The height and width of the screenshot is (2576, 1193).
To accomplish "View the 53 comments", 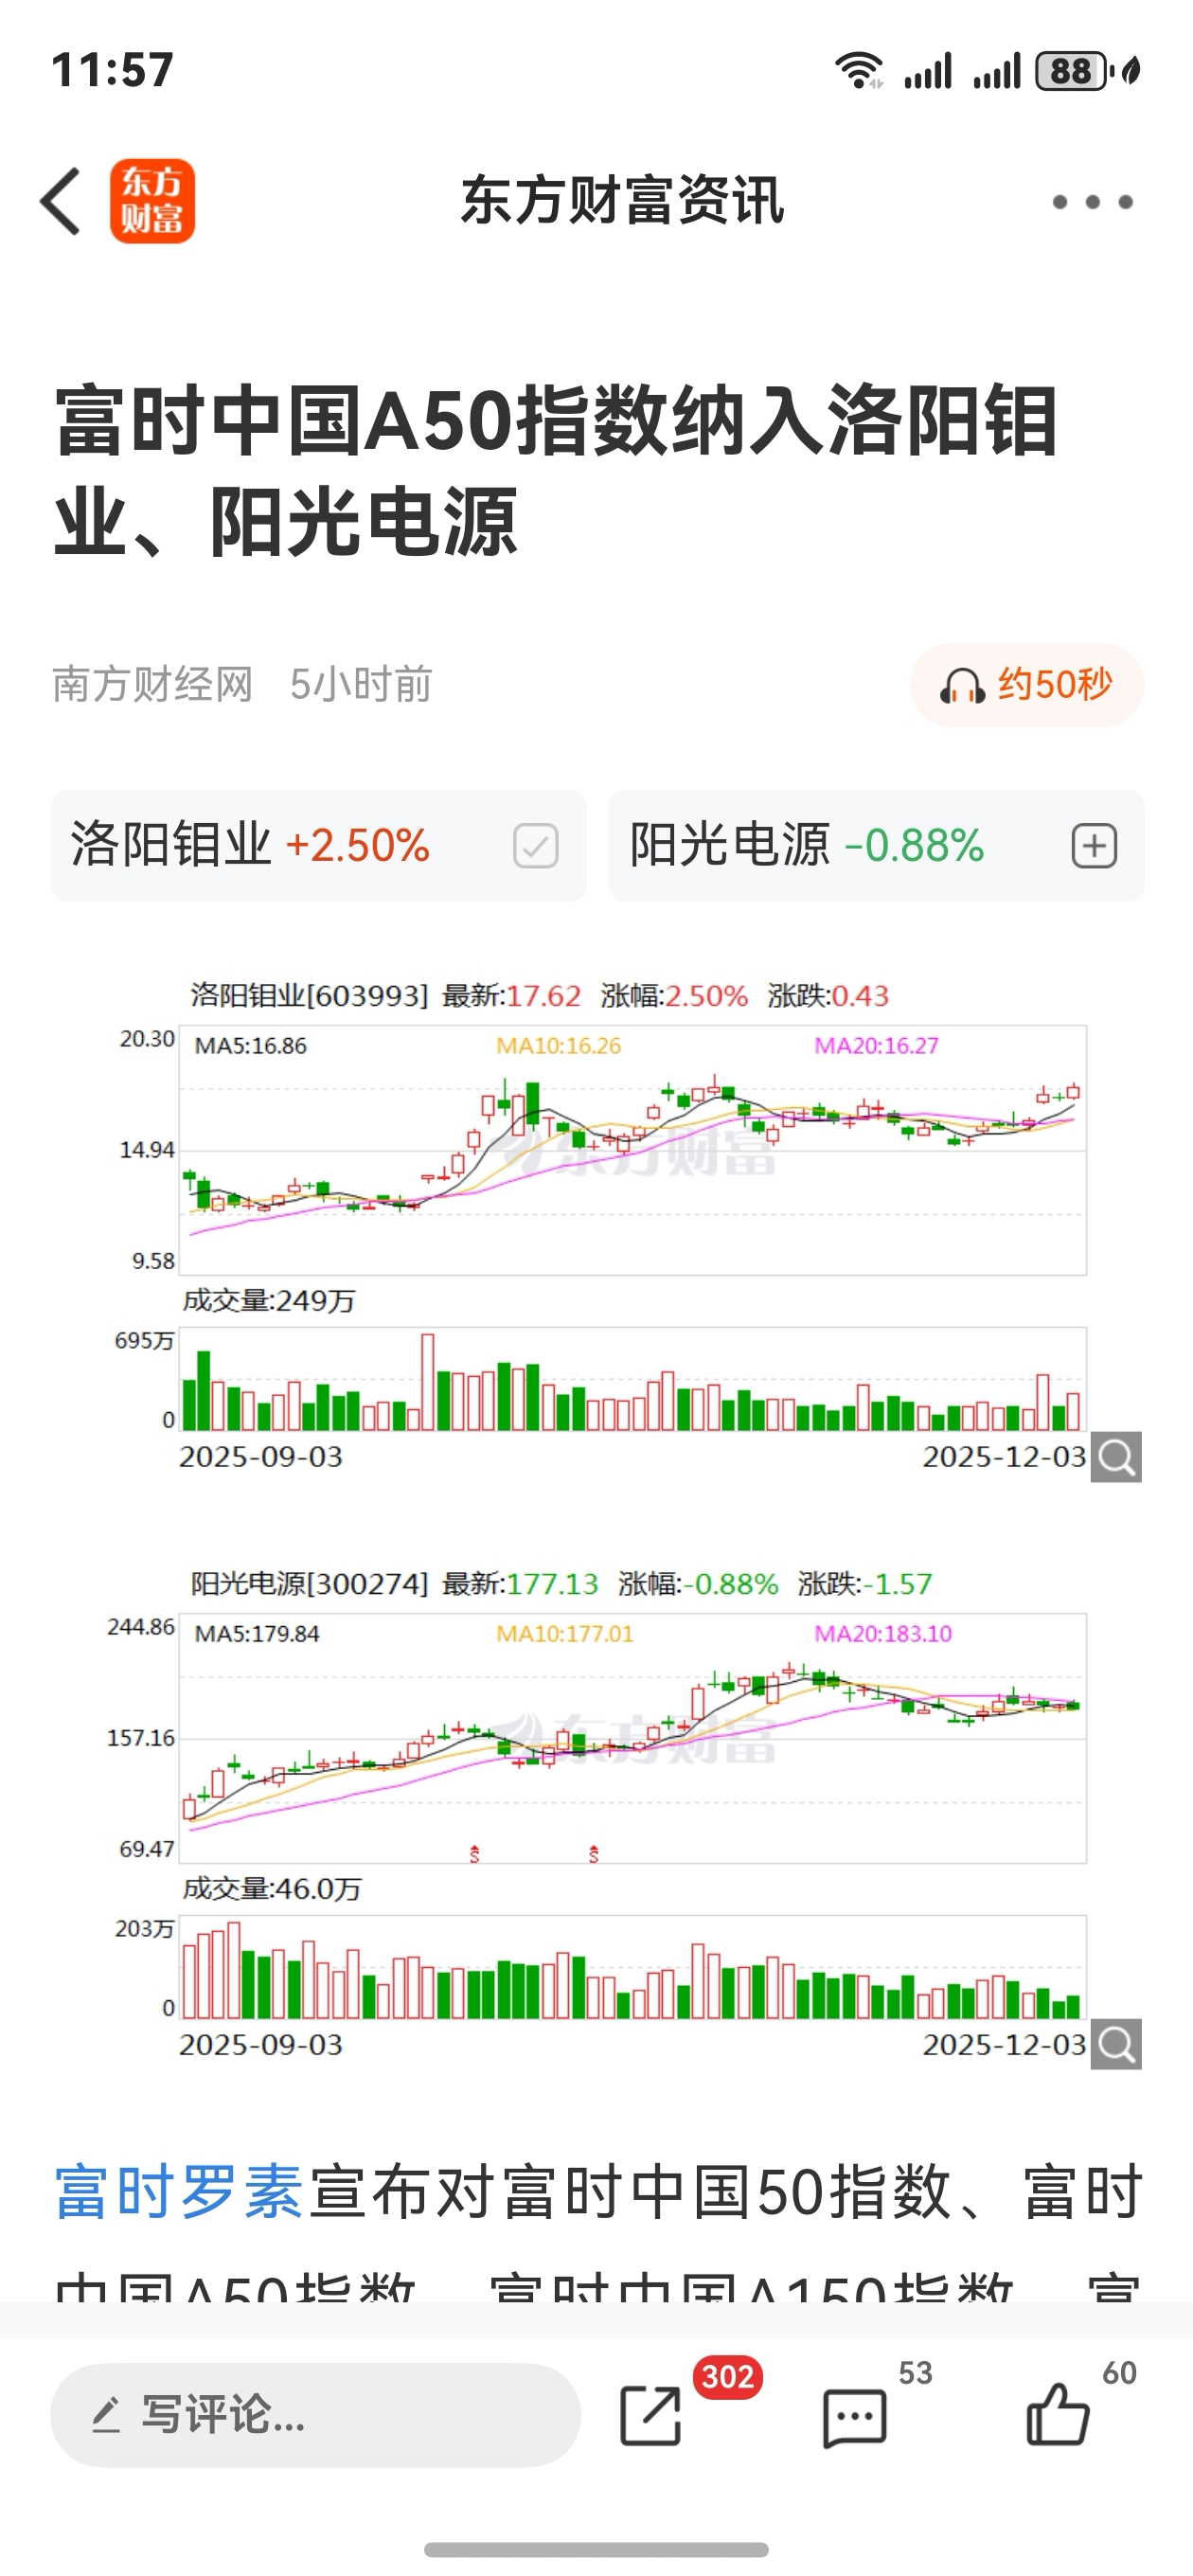I will click(x=855, y=2418).
